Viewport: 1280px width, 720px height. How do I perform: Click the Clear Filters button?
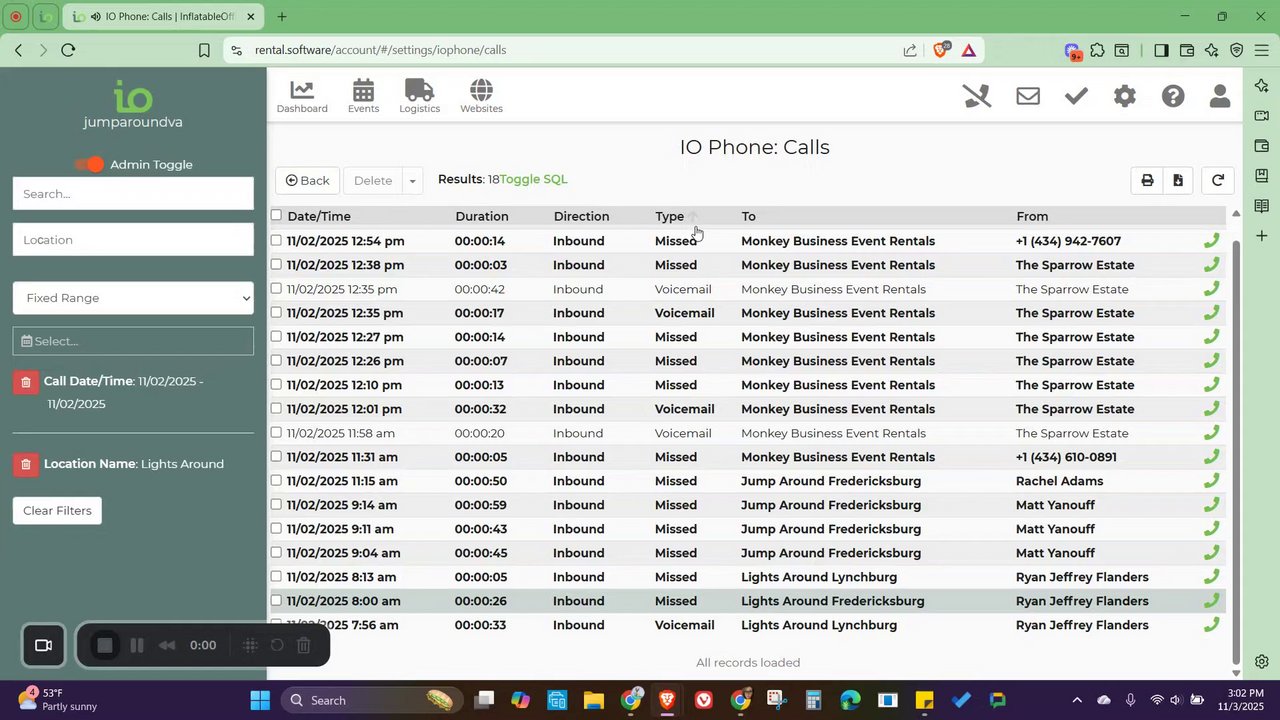pyautogui.click(x=57, y=511)
